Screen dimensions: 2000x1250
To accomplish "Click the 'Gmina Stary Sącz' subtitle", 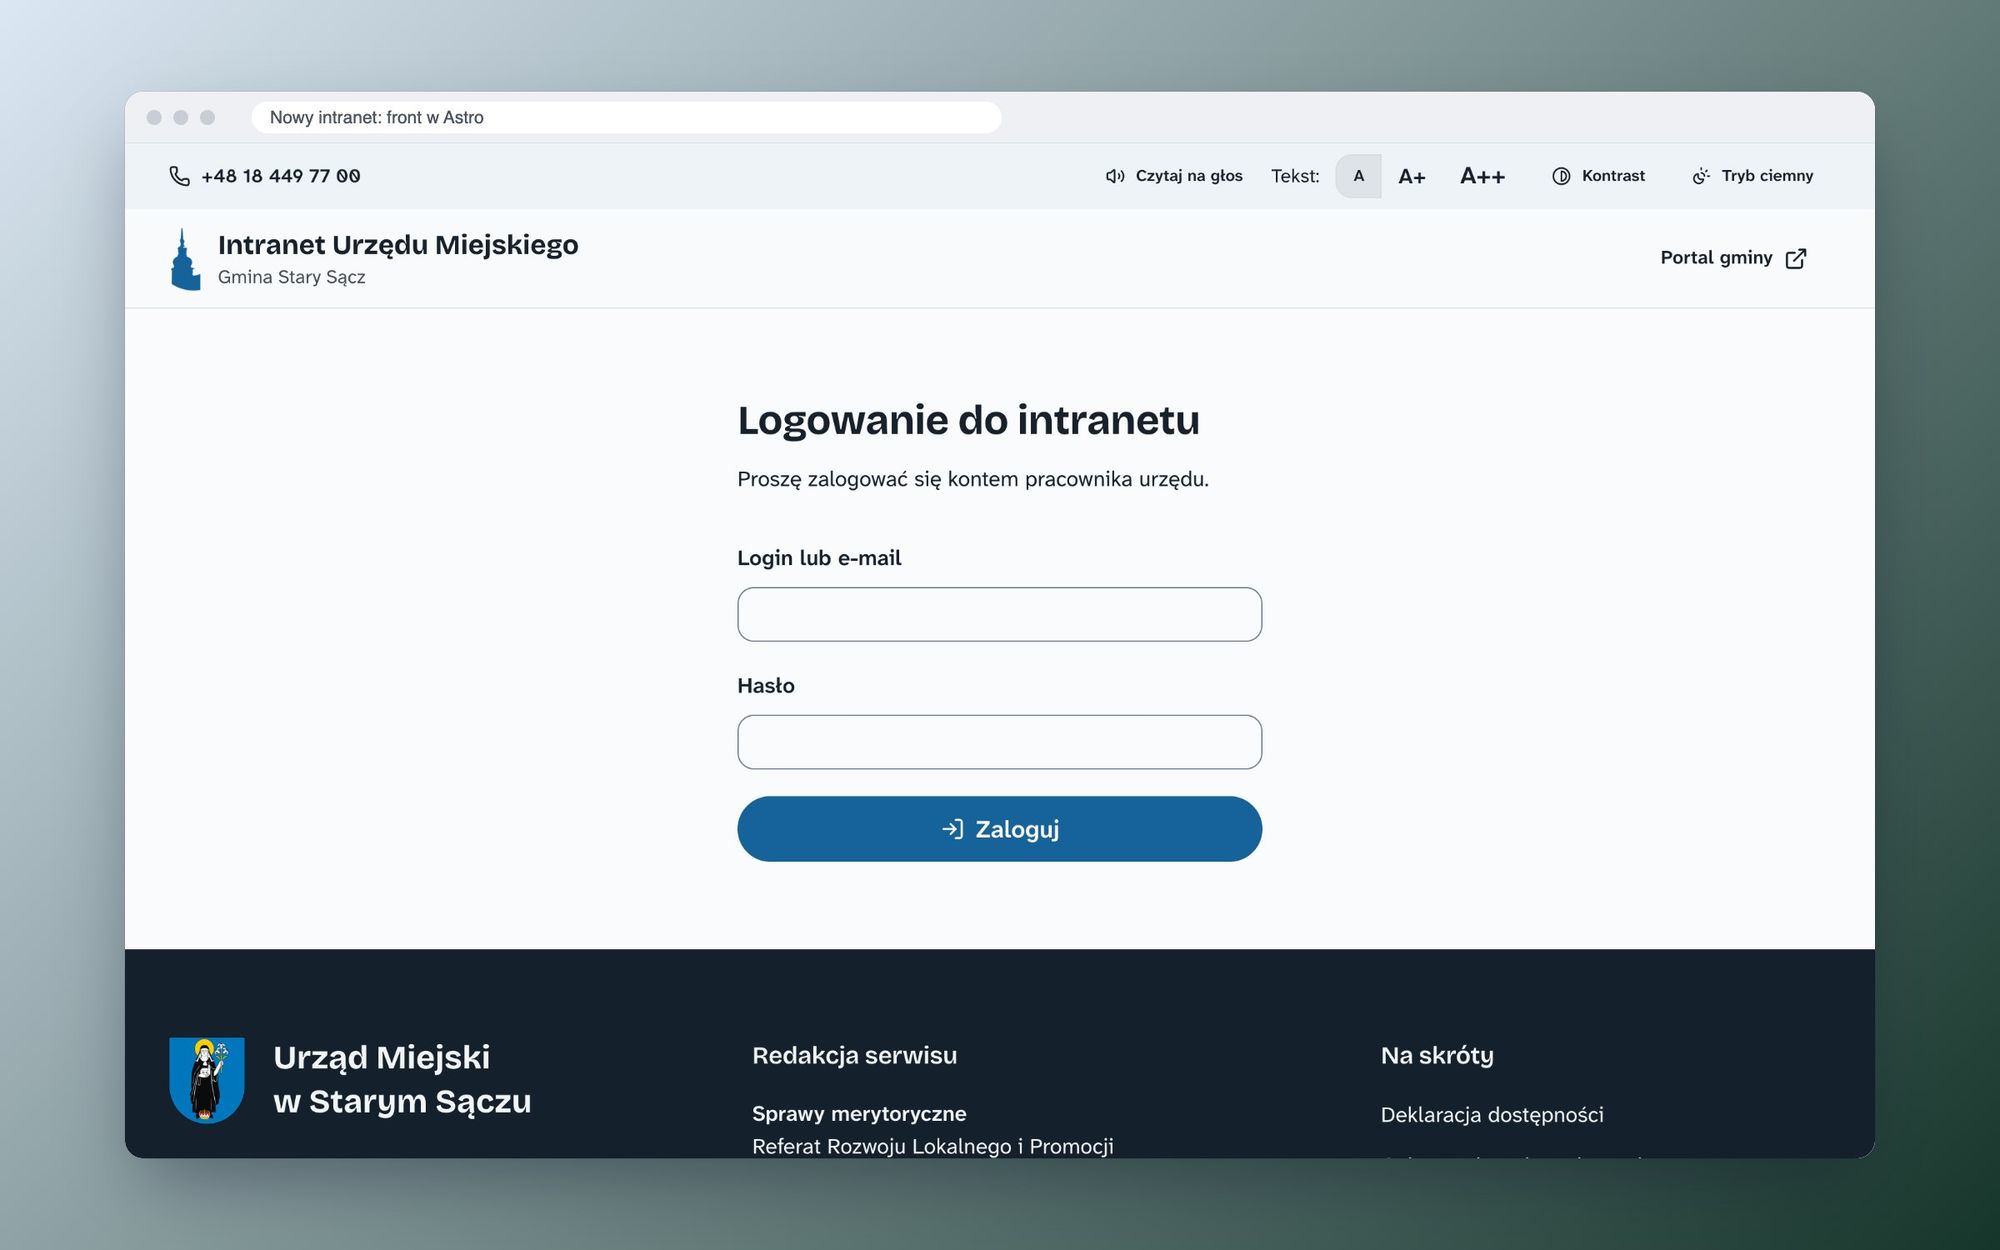I will pos(291,277).
